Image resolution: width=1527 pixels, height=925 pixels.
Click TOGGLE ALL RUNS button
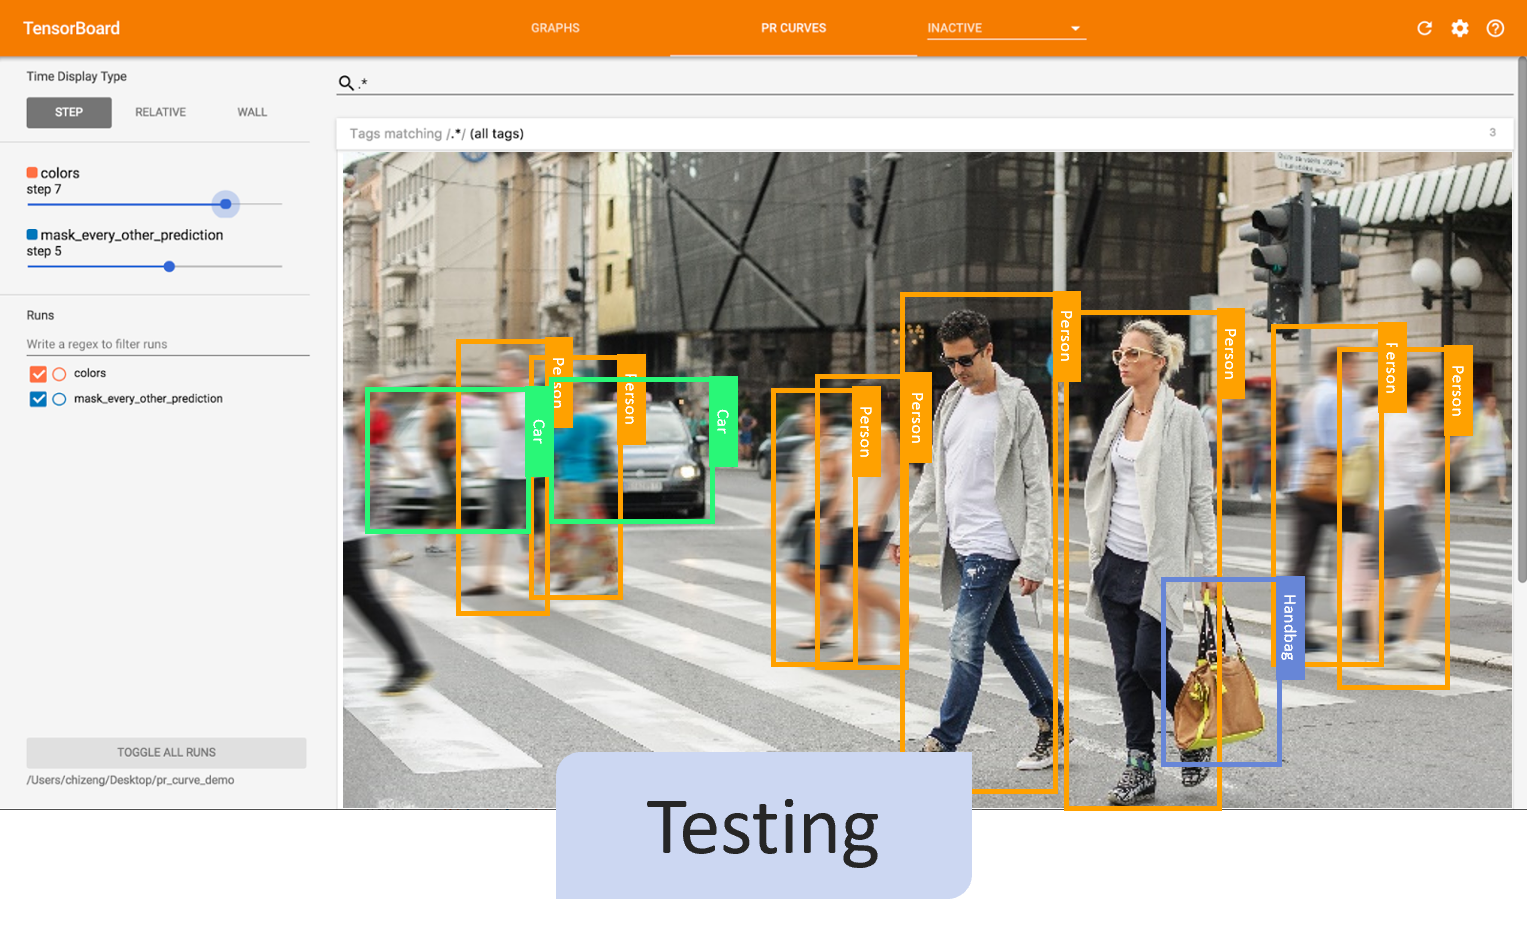tap(166, 753)
